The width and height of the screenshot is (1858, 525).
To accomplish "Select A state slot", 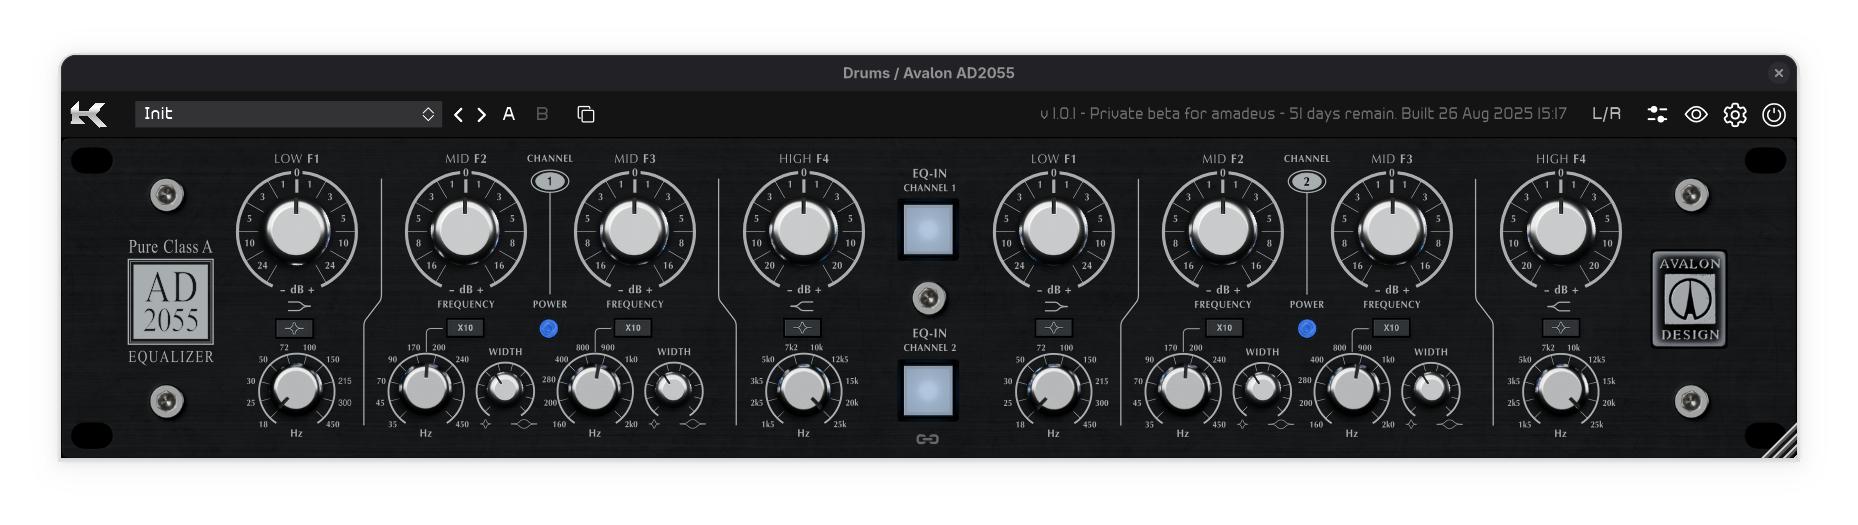I will click(509, 114).
